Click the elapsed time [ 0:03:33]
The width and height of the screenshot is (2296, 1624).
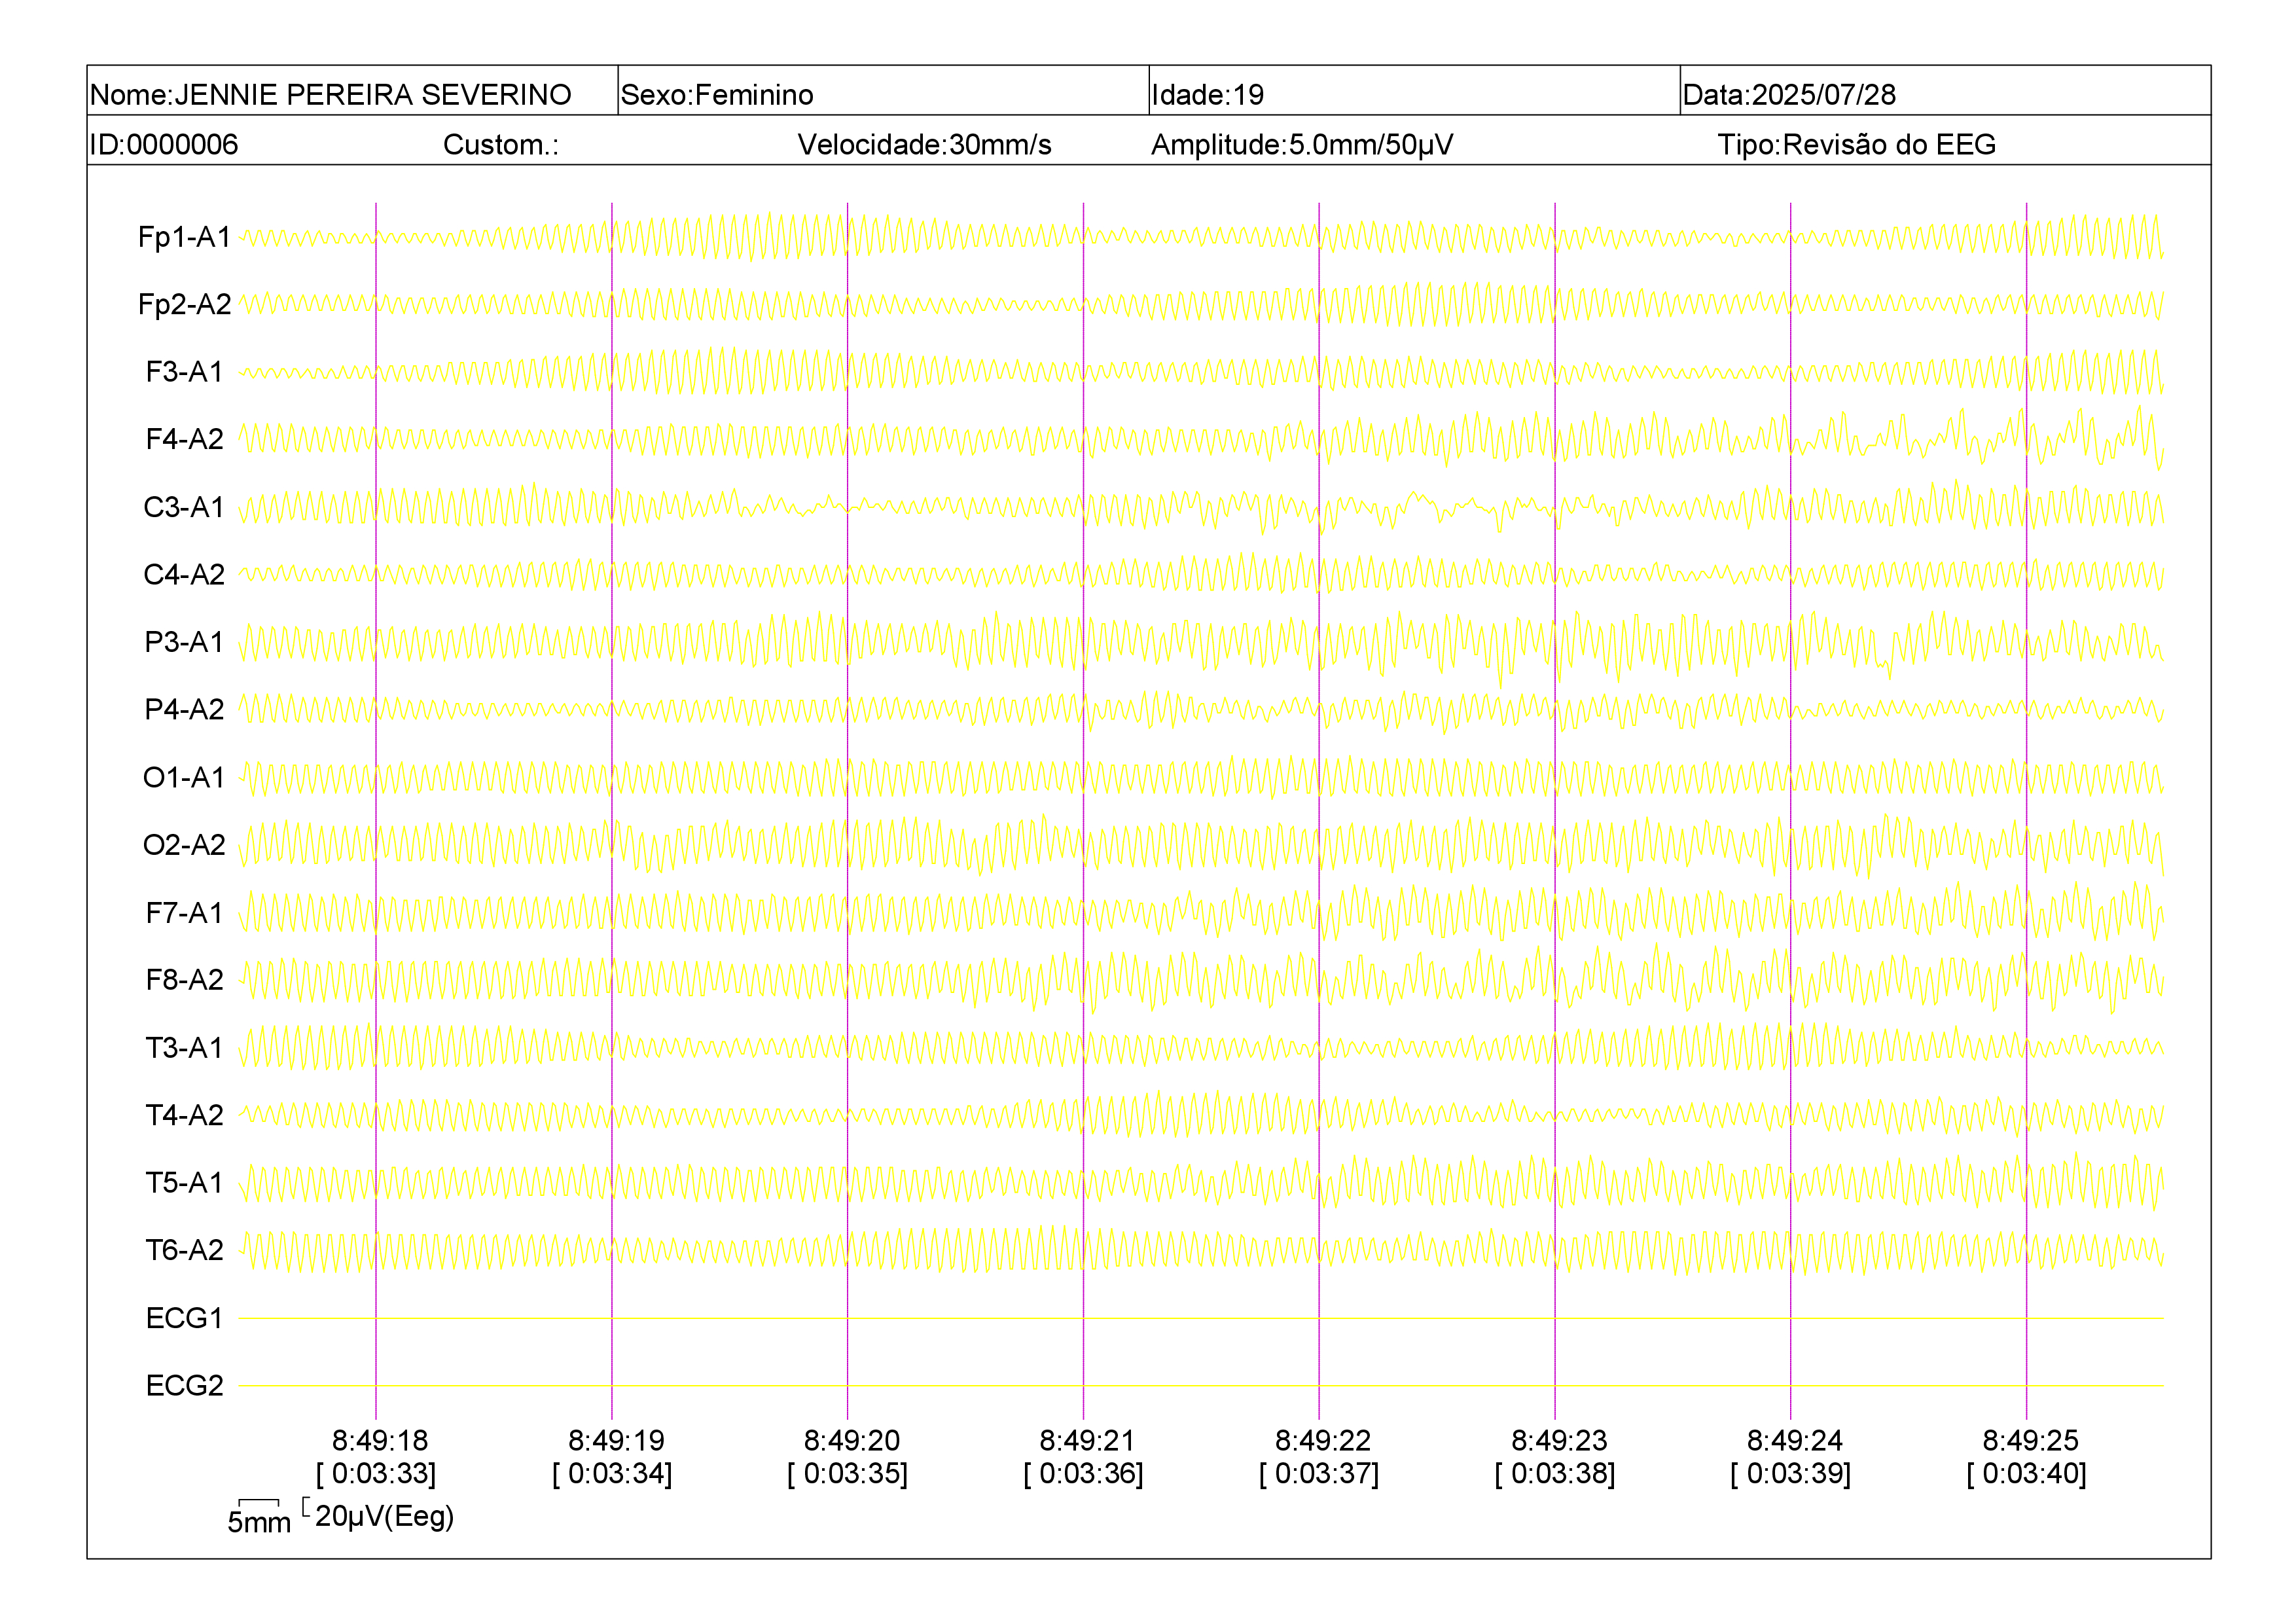coord(376,1474)
